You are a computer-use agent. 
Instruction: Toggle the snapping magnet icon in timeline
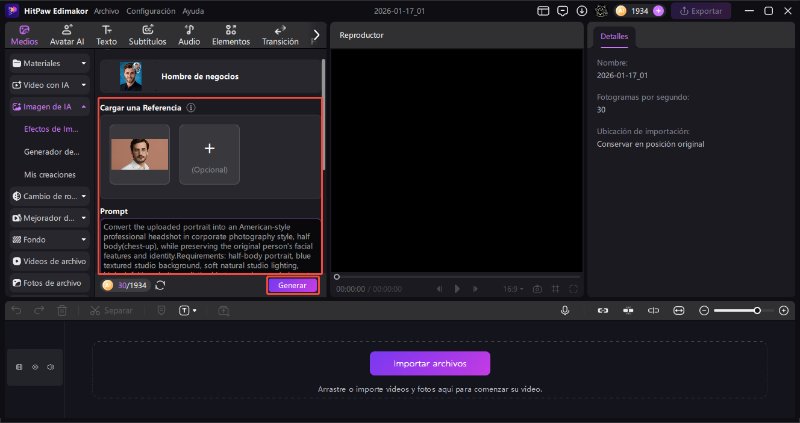[x=628, y=310]
